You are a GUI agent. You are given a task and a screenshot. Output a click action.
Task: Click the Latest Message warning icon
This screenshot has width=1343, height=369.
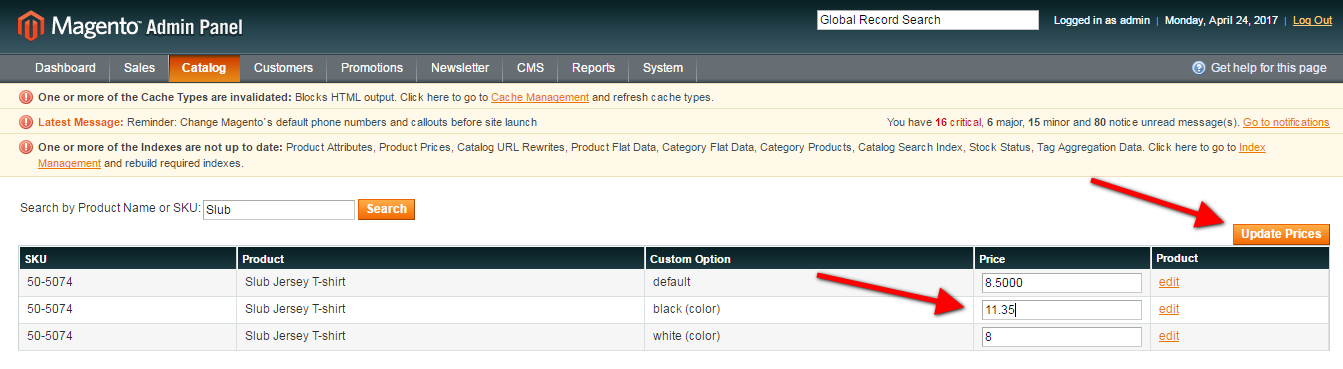click(x=26, y=122)
